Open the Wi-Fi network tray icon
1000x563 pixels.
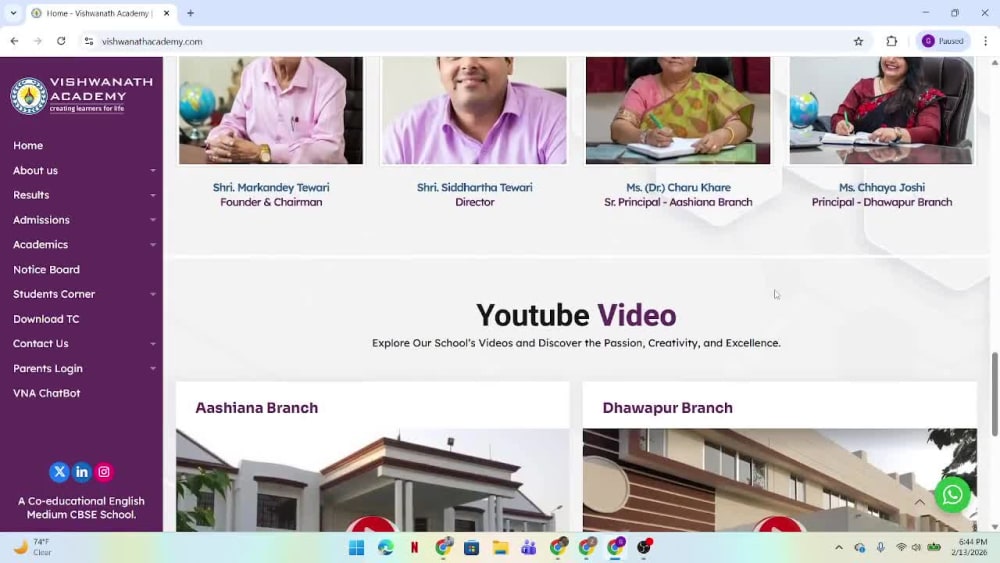pos(901,547)
